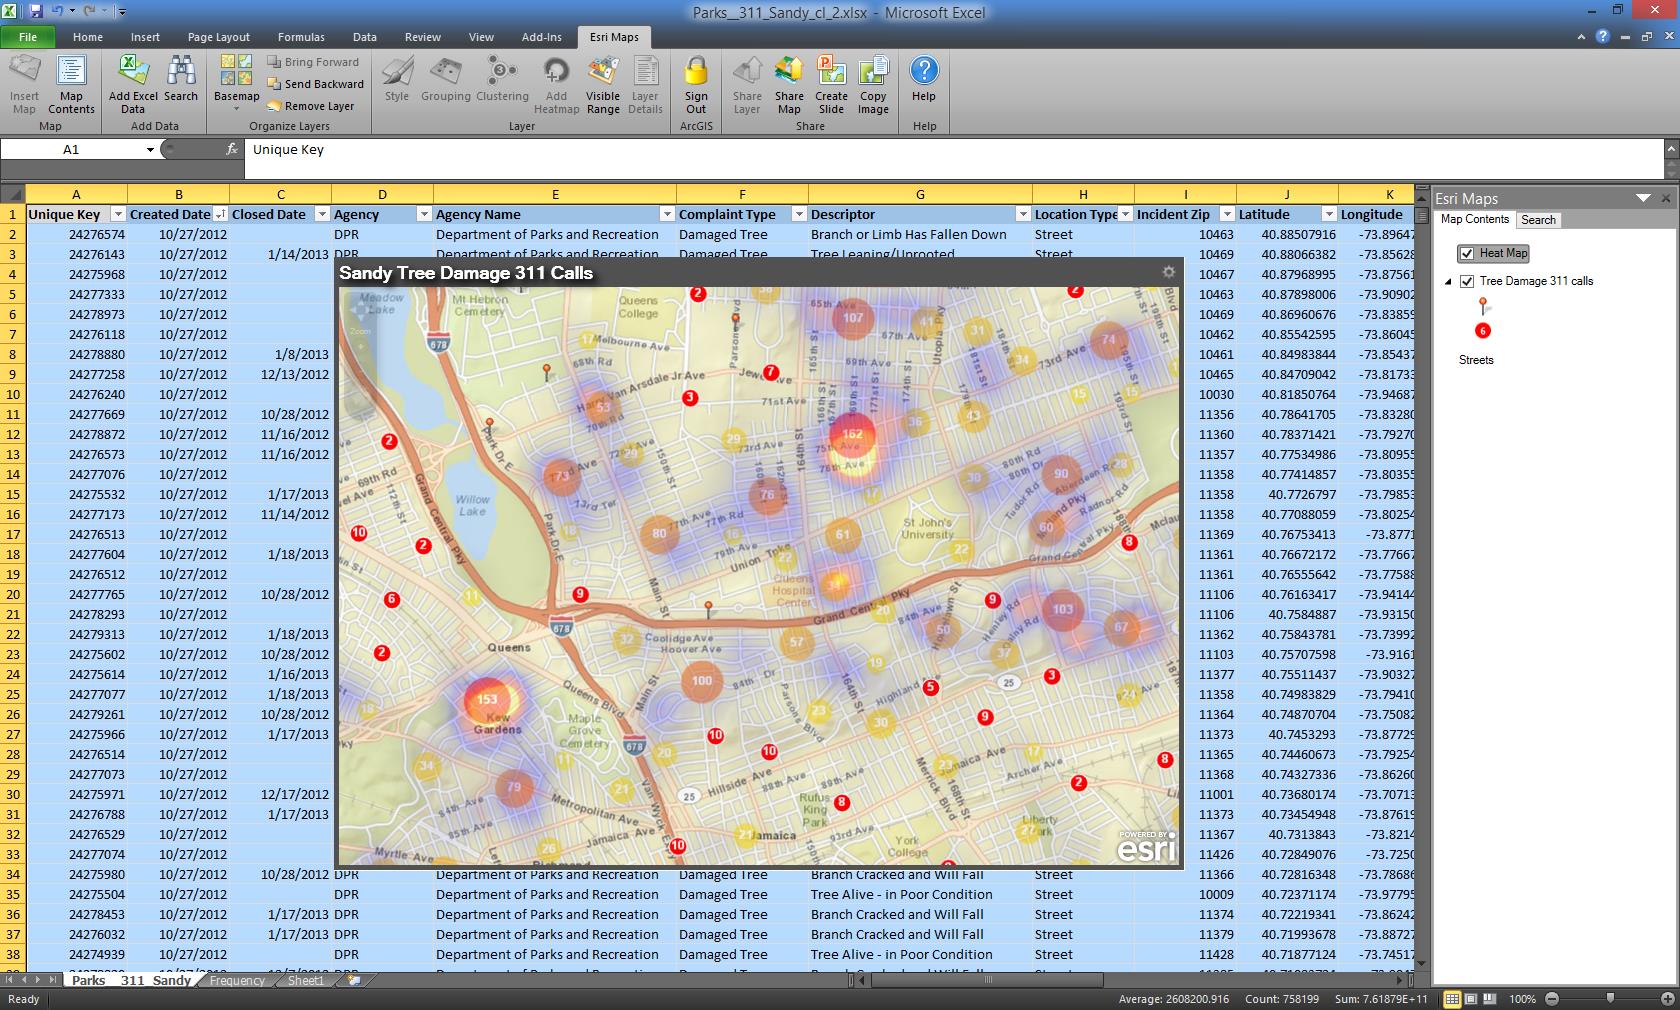Open the Unique Key filter dropdown
The width and height of the screenshot is (1680, 1010).
pos(118,214)
